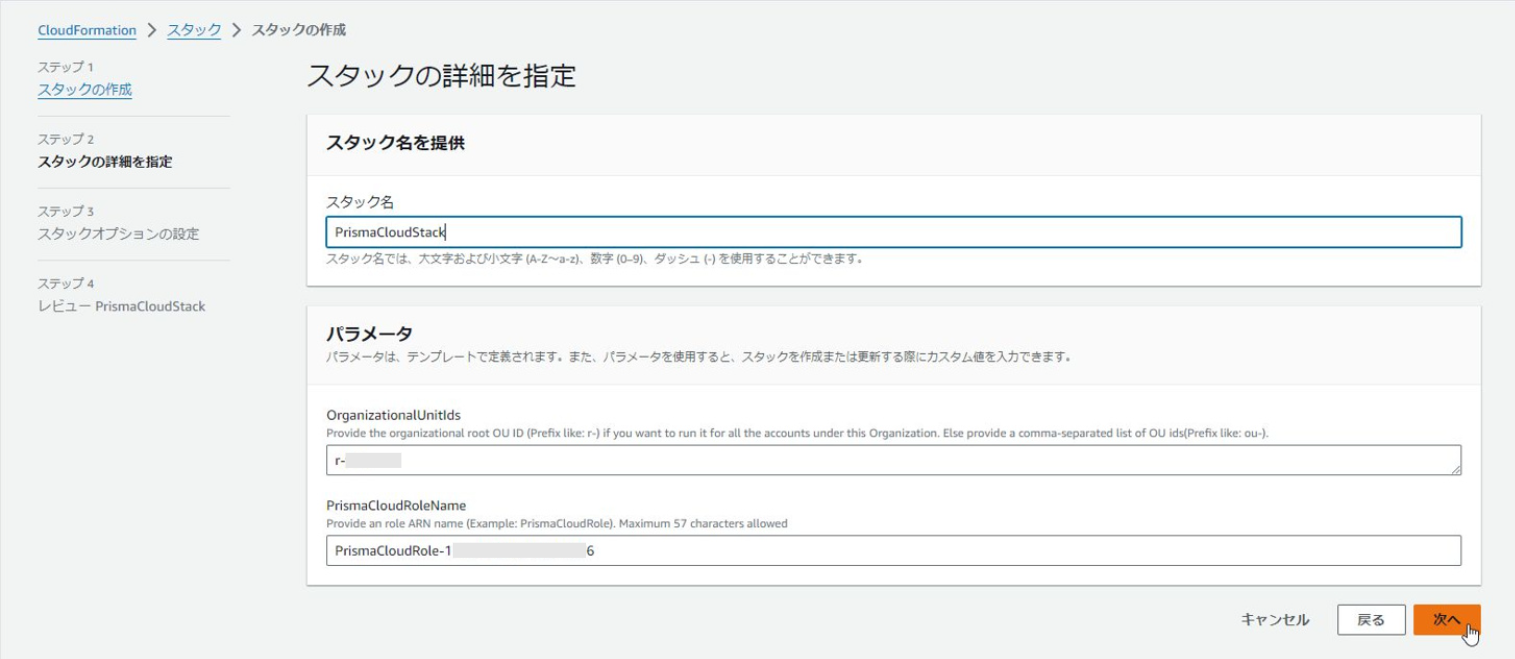Go to スタック breadcrumb link

click(x=194, y=30)
